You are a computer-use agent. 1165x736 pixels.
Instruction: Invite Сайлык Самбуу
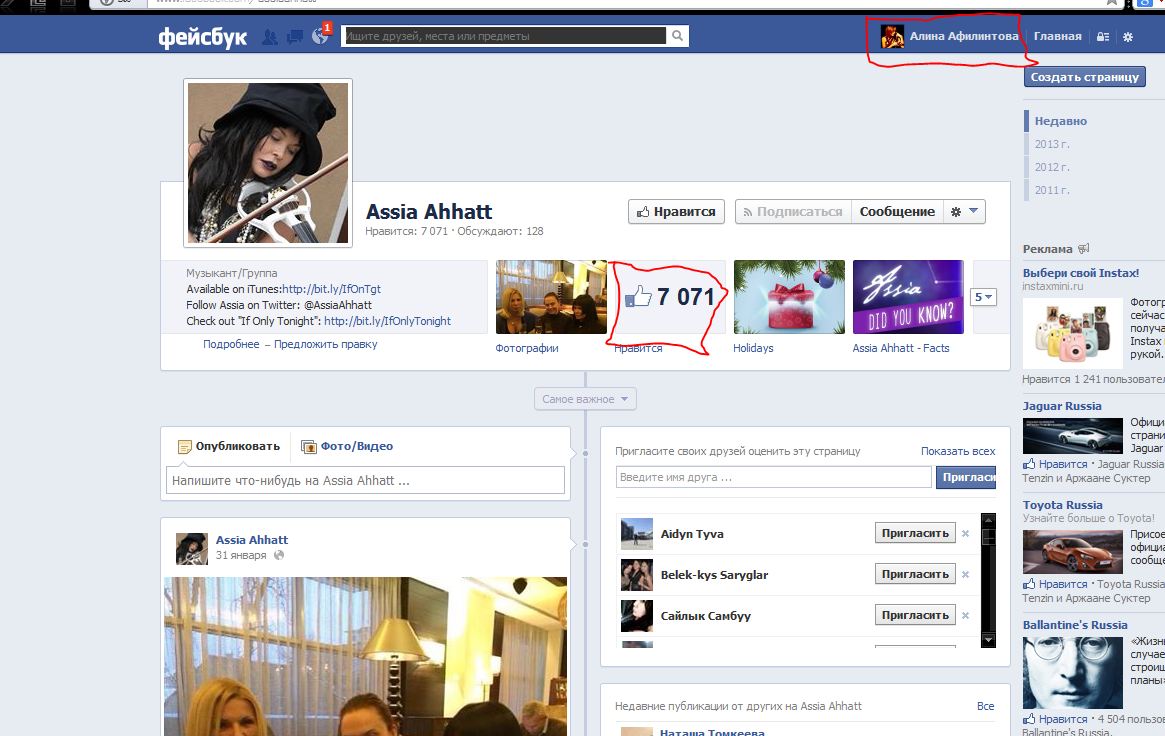pos(915,615)
